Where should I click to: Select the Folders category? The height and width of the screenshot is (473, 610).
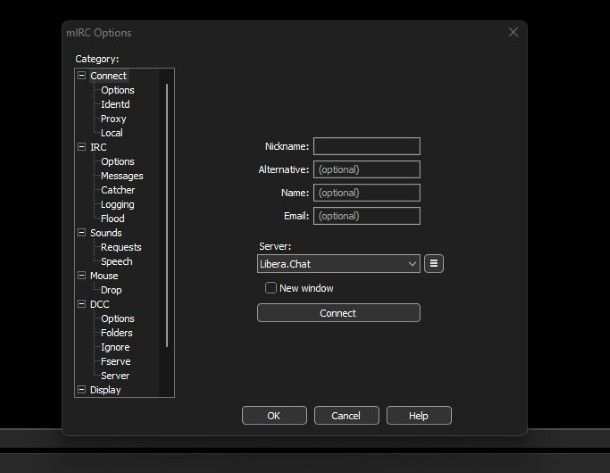(116, 333)
